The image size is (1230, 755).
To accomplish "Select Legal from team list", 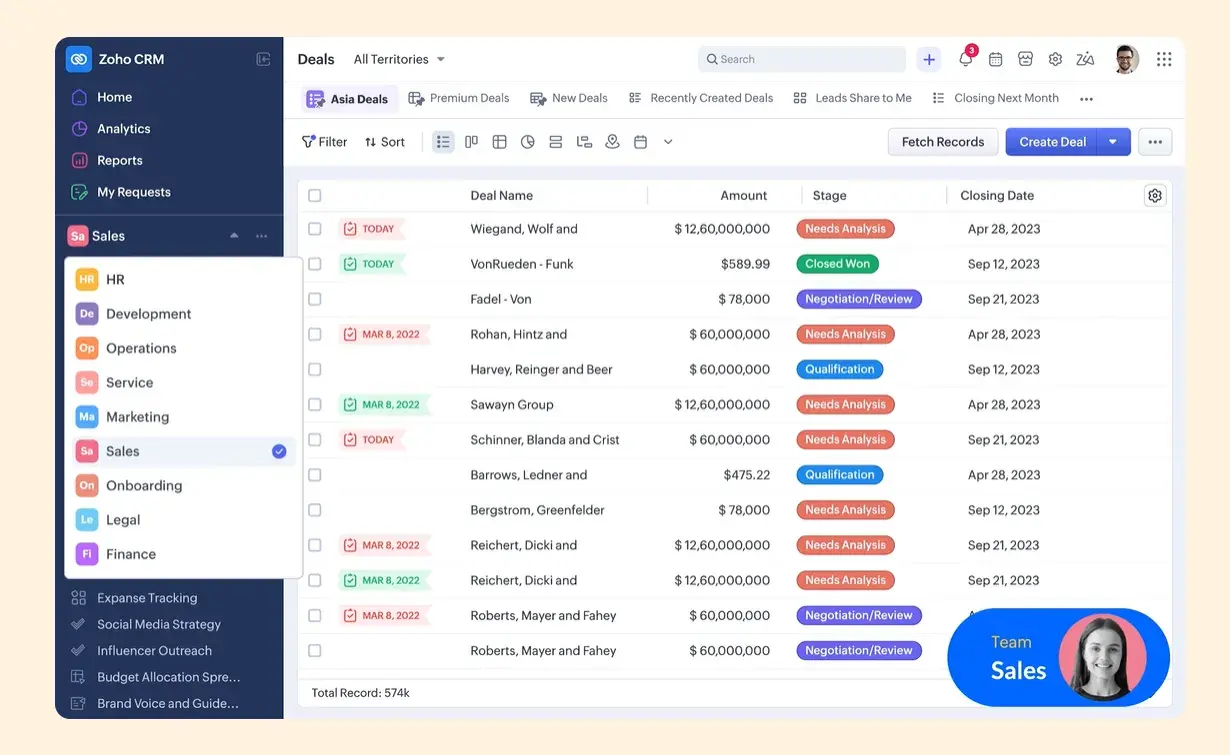I will [181, 520].
